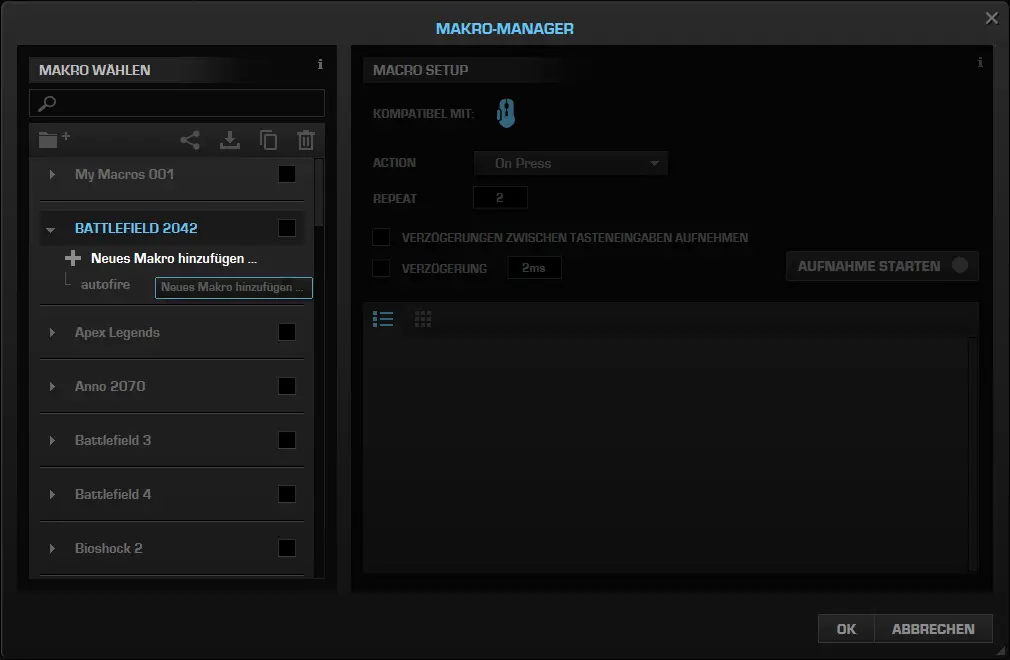1010x660 pixels.
Task: Click Neues Makro hinzufügen entry
Action: (x=174, y=258)
